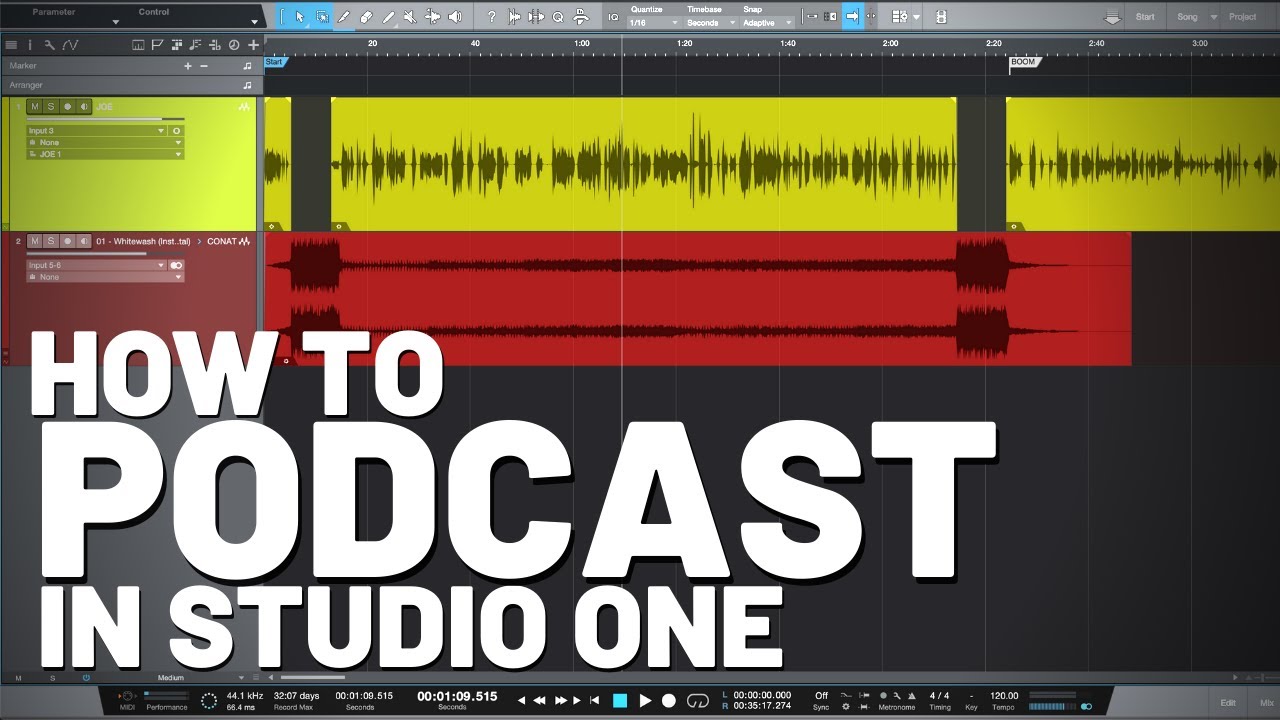This screenshot has width=1280, height=720.
Task: Solo the Whitewash track
Action: (51, 241)
